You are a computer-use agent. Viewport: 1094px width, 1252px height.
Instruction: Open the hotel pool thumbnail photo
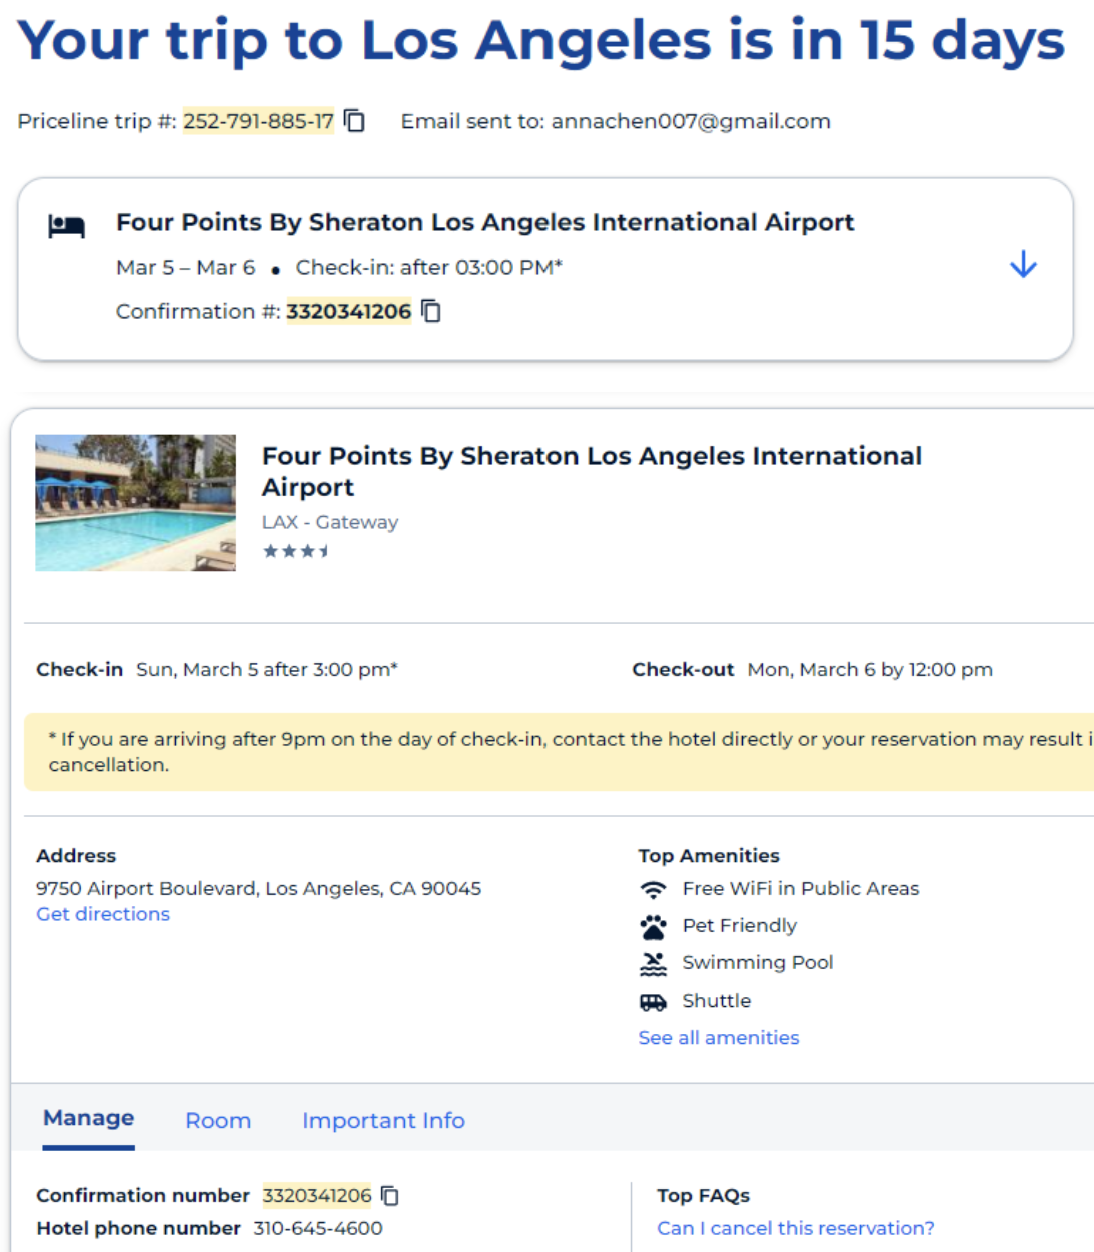pos(135,502)
